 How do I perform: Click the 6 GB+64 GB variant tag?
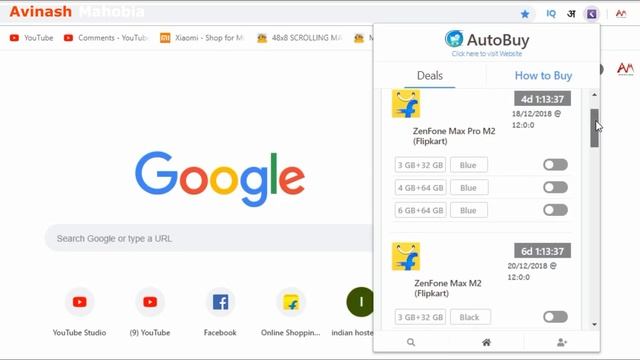[420, 210]
